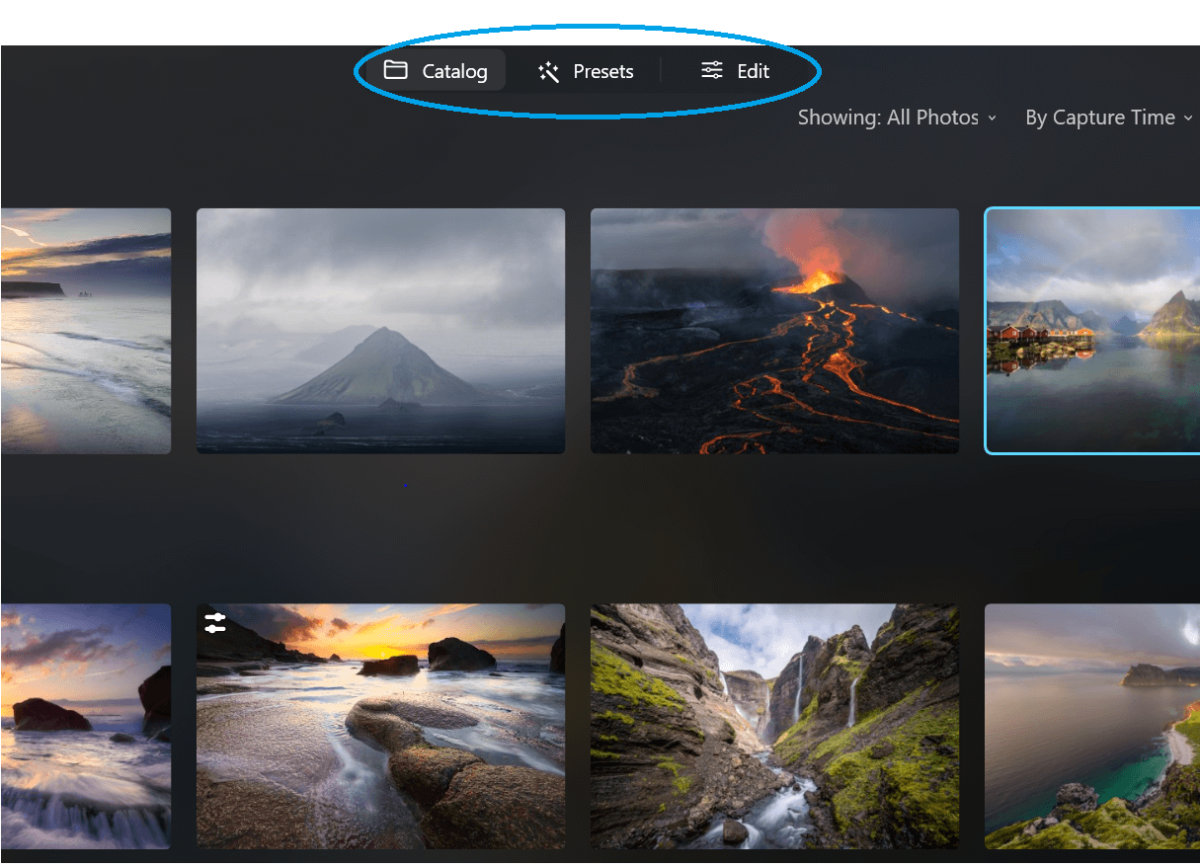Viewport: 1200px width, 866px height.
Task: Select the sunset rocky beach photo
Action: click(380, 726)
